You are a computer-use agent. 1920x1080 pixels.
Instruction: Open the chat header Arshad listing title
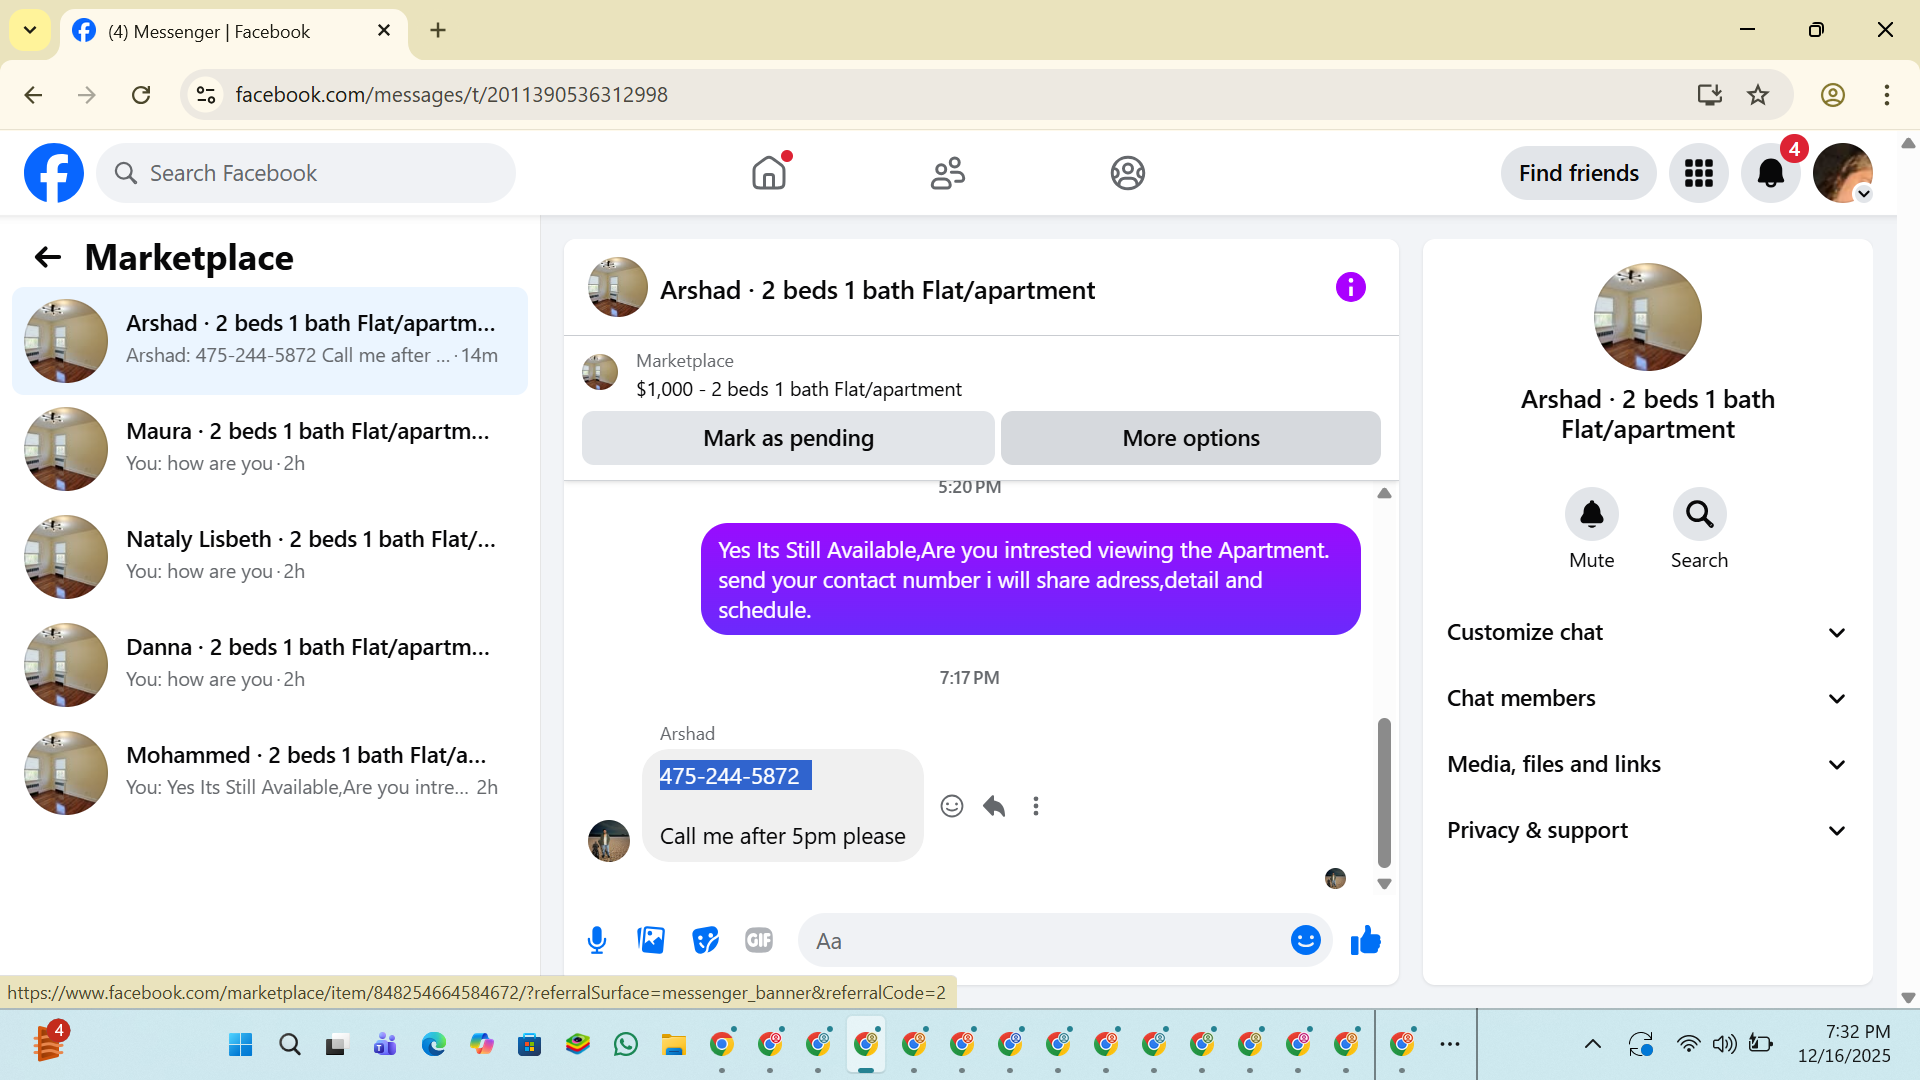(877, 290)
